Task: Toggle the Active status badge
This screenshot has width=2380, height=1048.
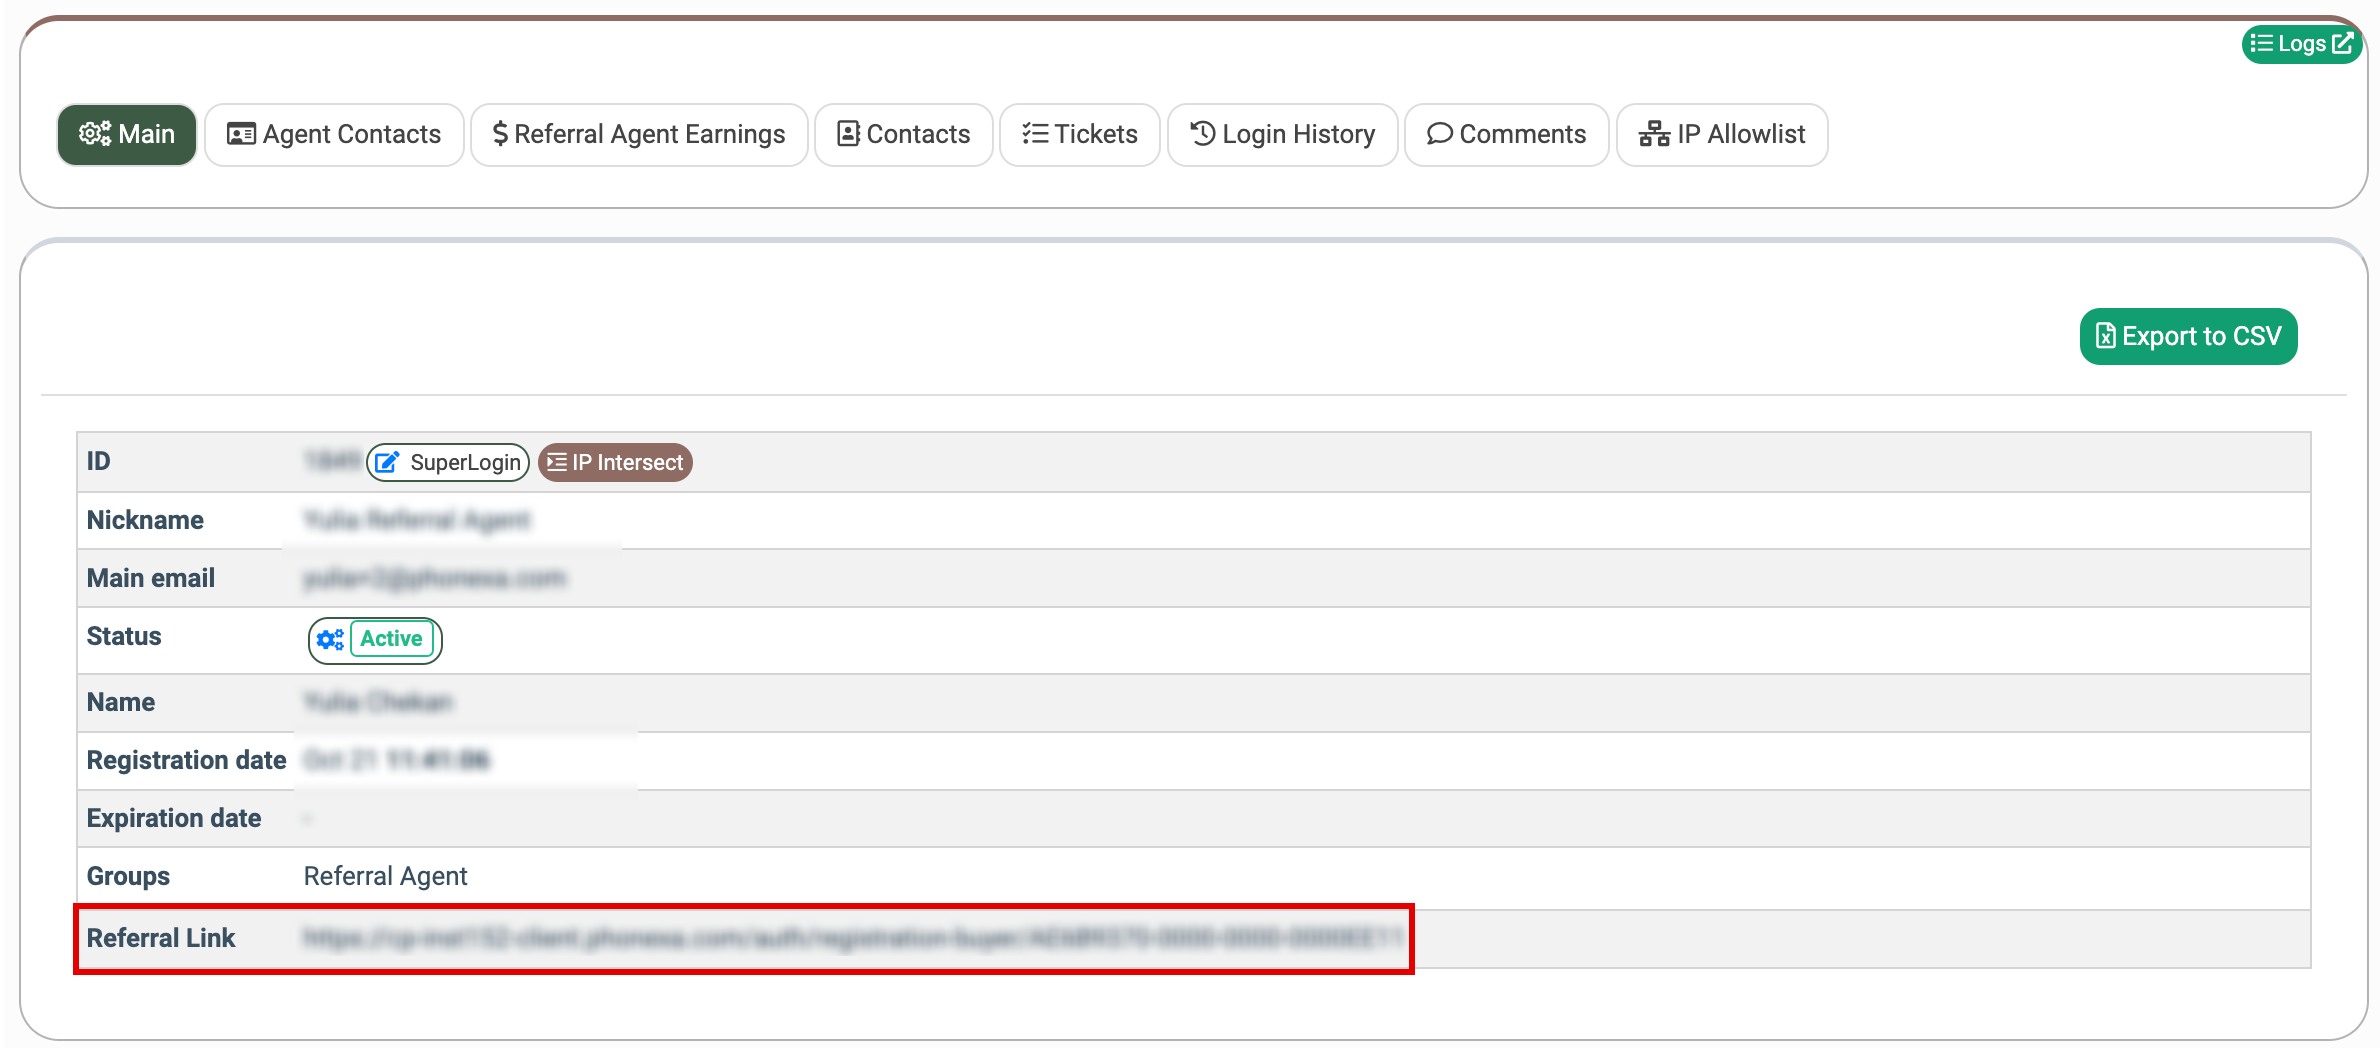Action: pyautogui.click(x=391, y=639)
